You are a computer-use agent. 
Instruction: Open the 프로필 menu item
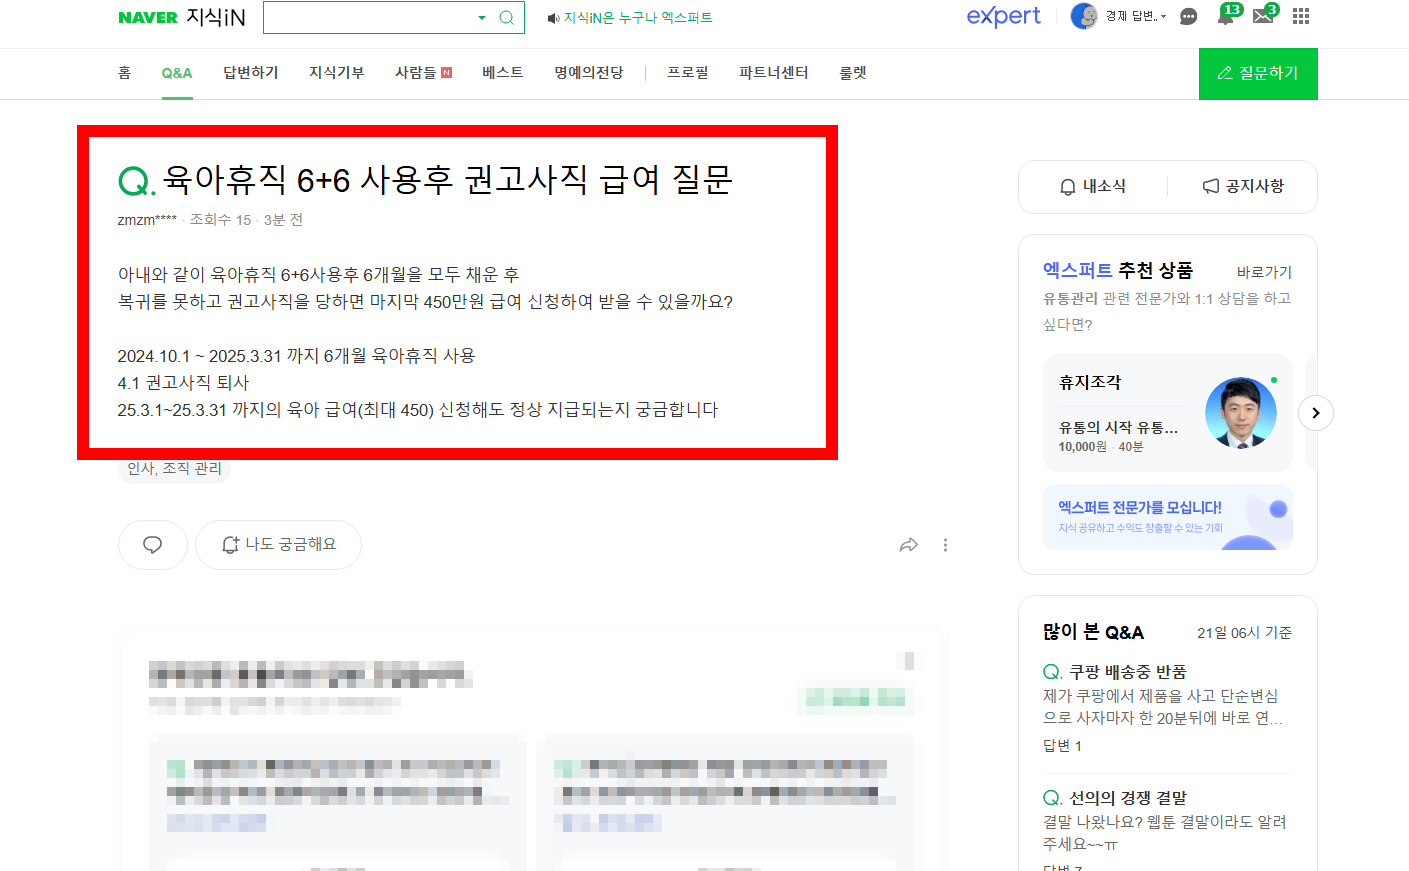pyautogui.click(x=688, y=73)
